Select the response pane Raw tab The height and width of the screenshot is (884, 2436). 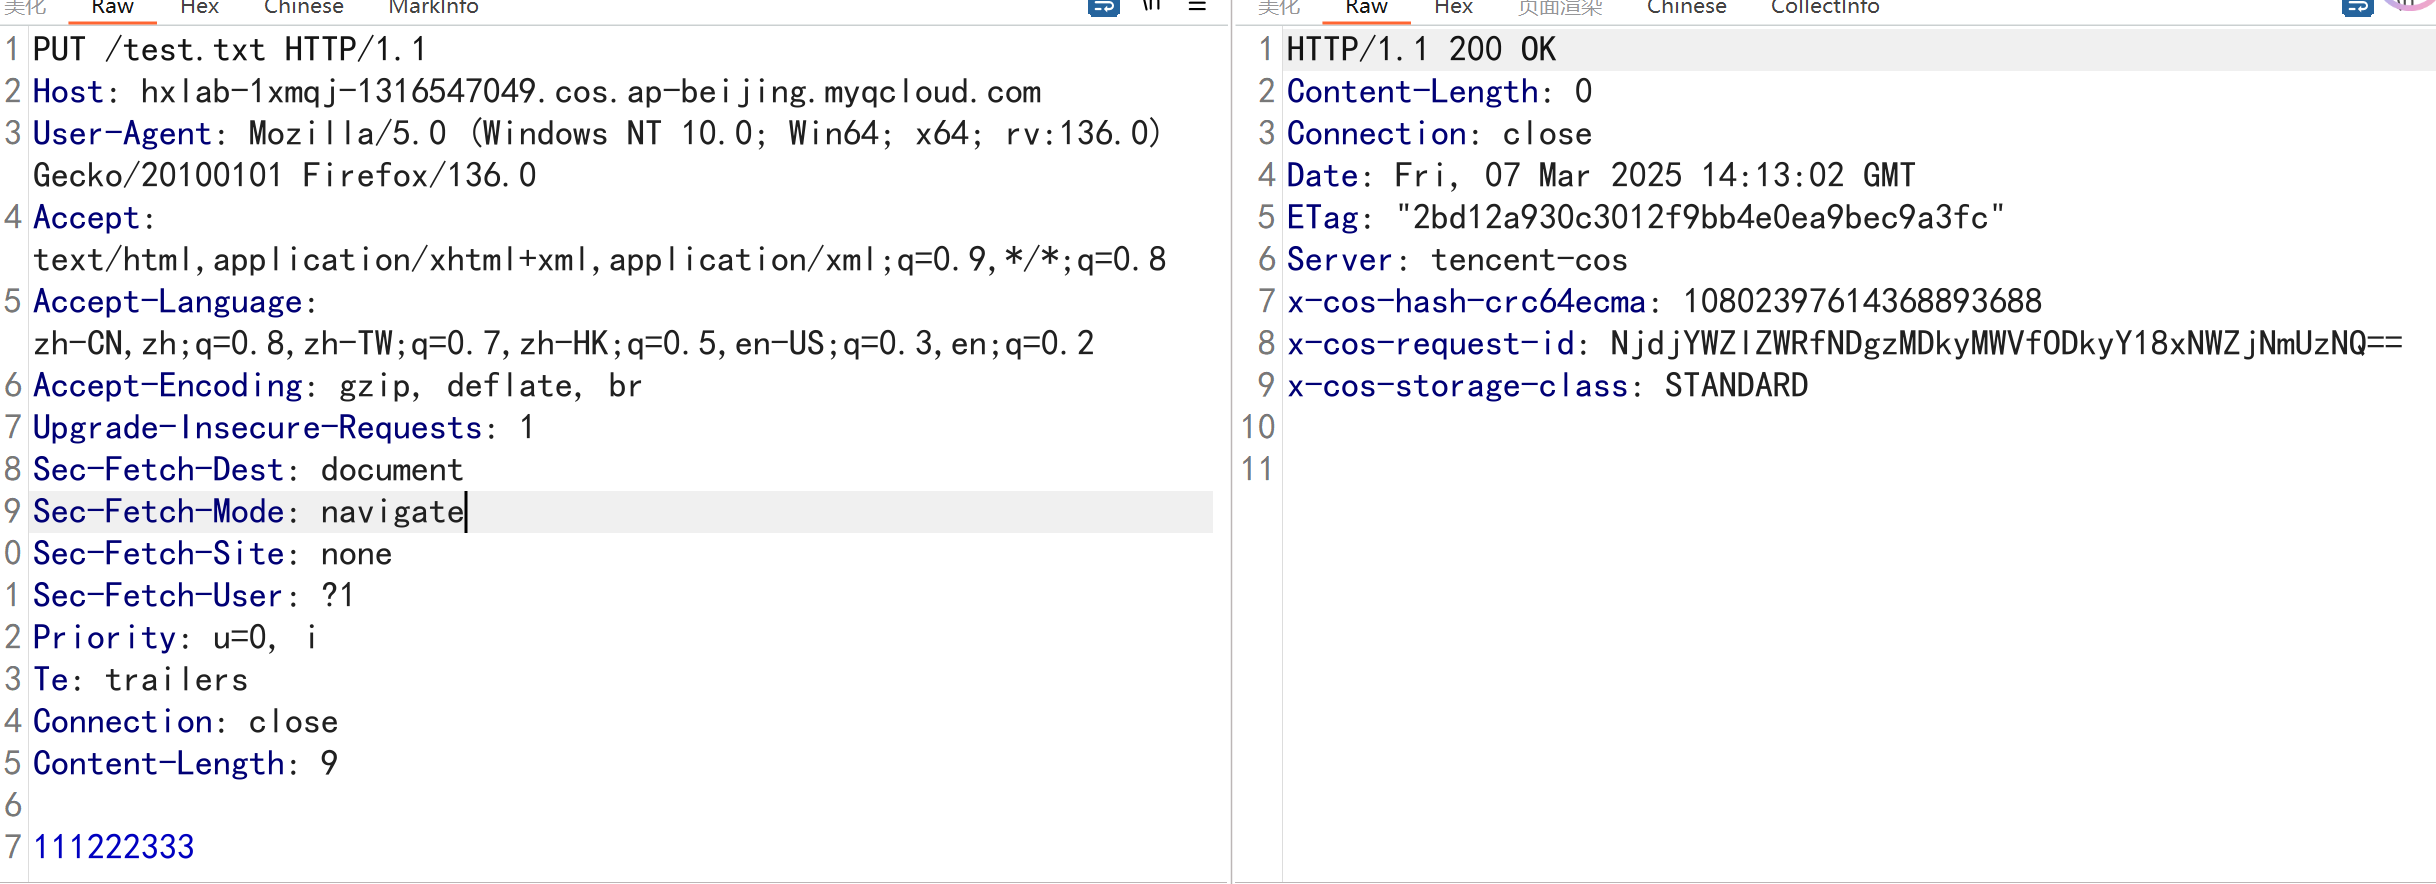pyautogui.click(x=1366, y=7)
